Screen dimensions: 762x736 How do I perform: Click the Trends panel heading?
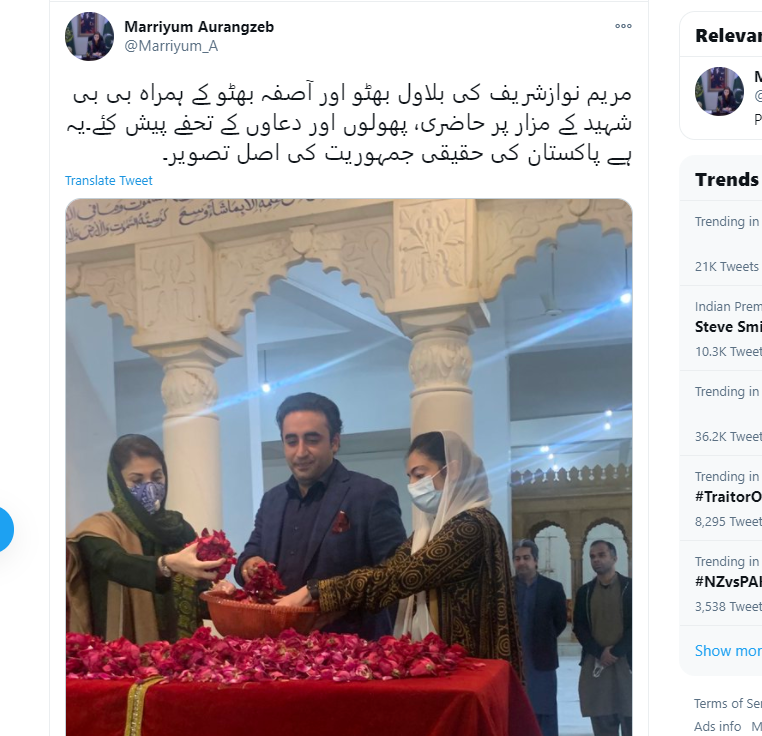[x=728, y=180]
